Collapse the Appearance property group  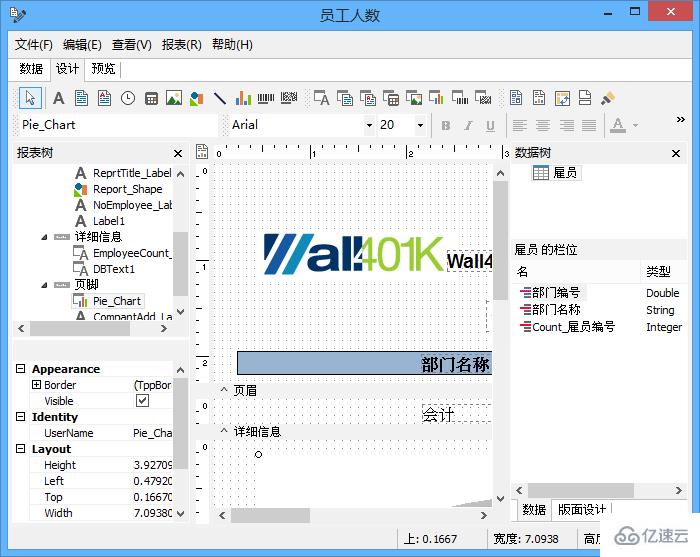pos(21,369)
